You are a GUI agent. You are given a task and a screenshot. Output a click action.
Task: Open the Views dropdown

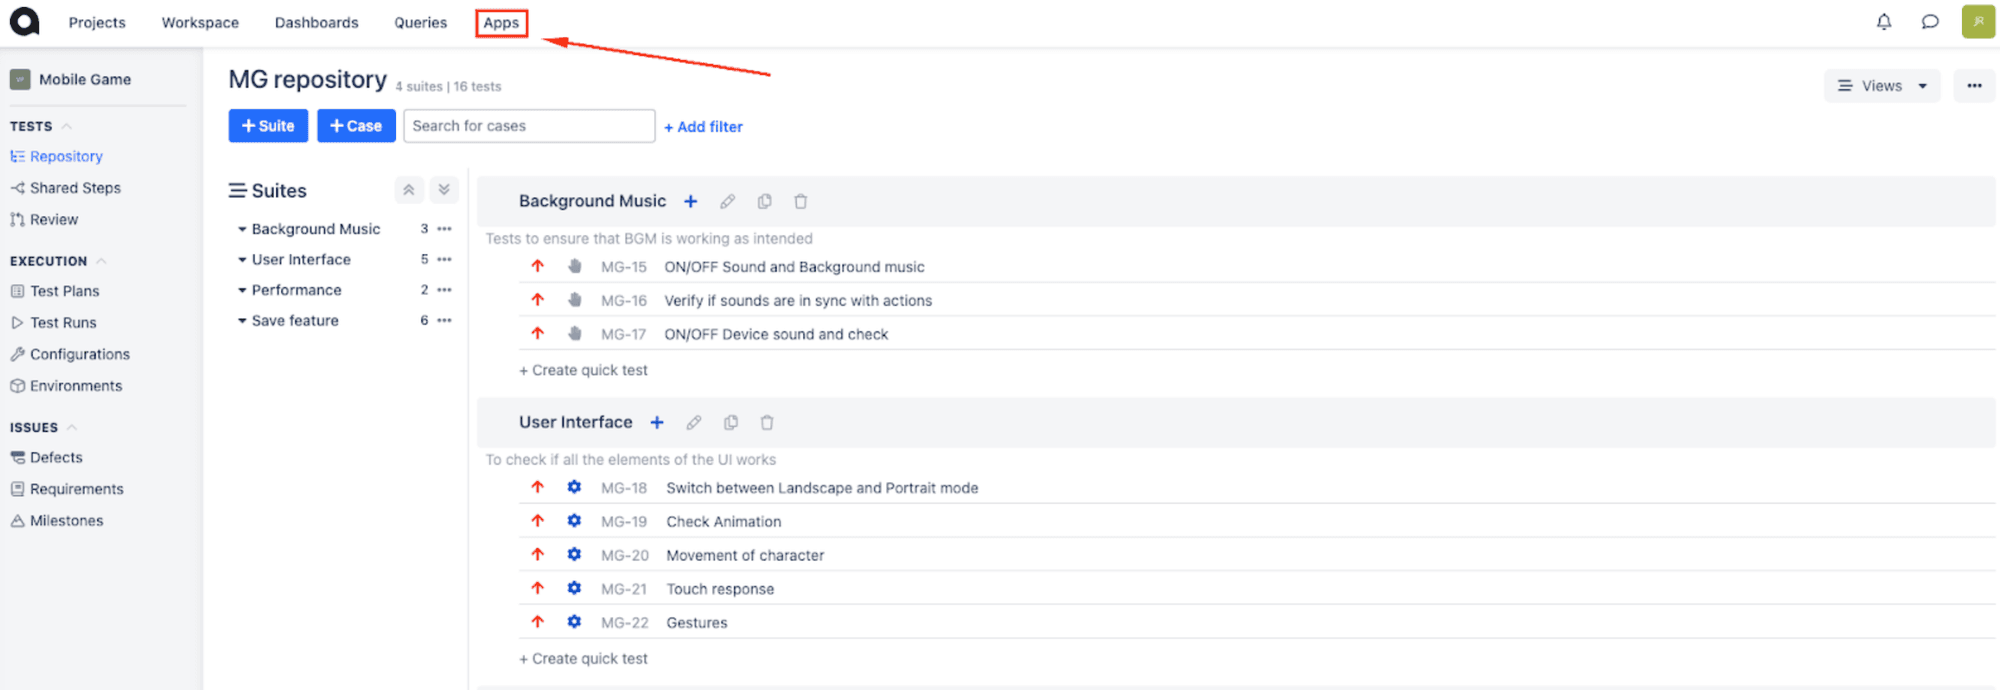click(x=1882, y=86)
